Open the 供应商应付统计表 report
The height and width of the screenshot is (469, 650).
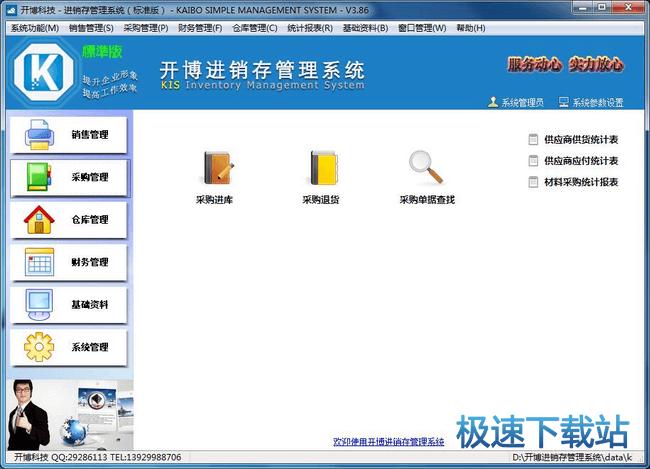coord(579,161)
